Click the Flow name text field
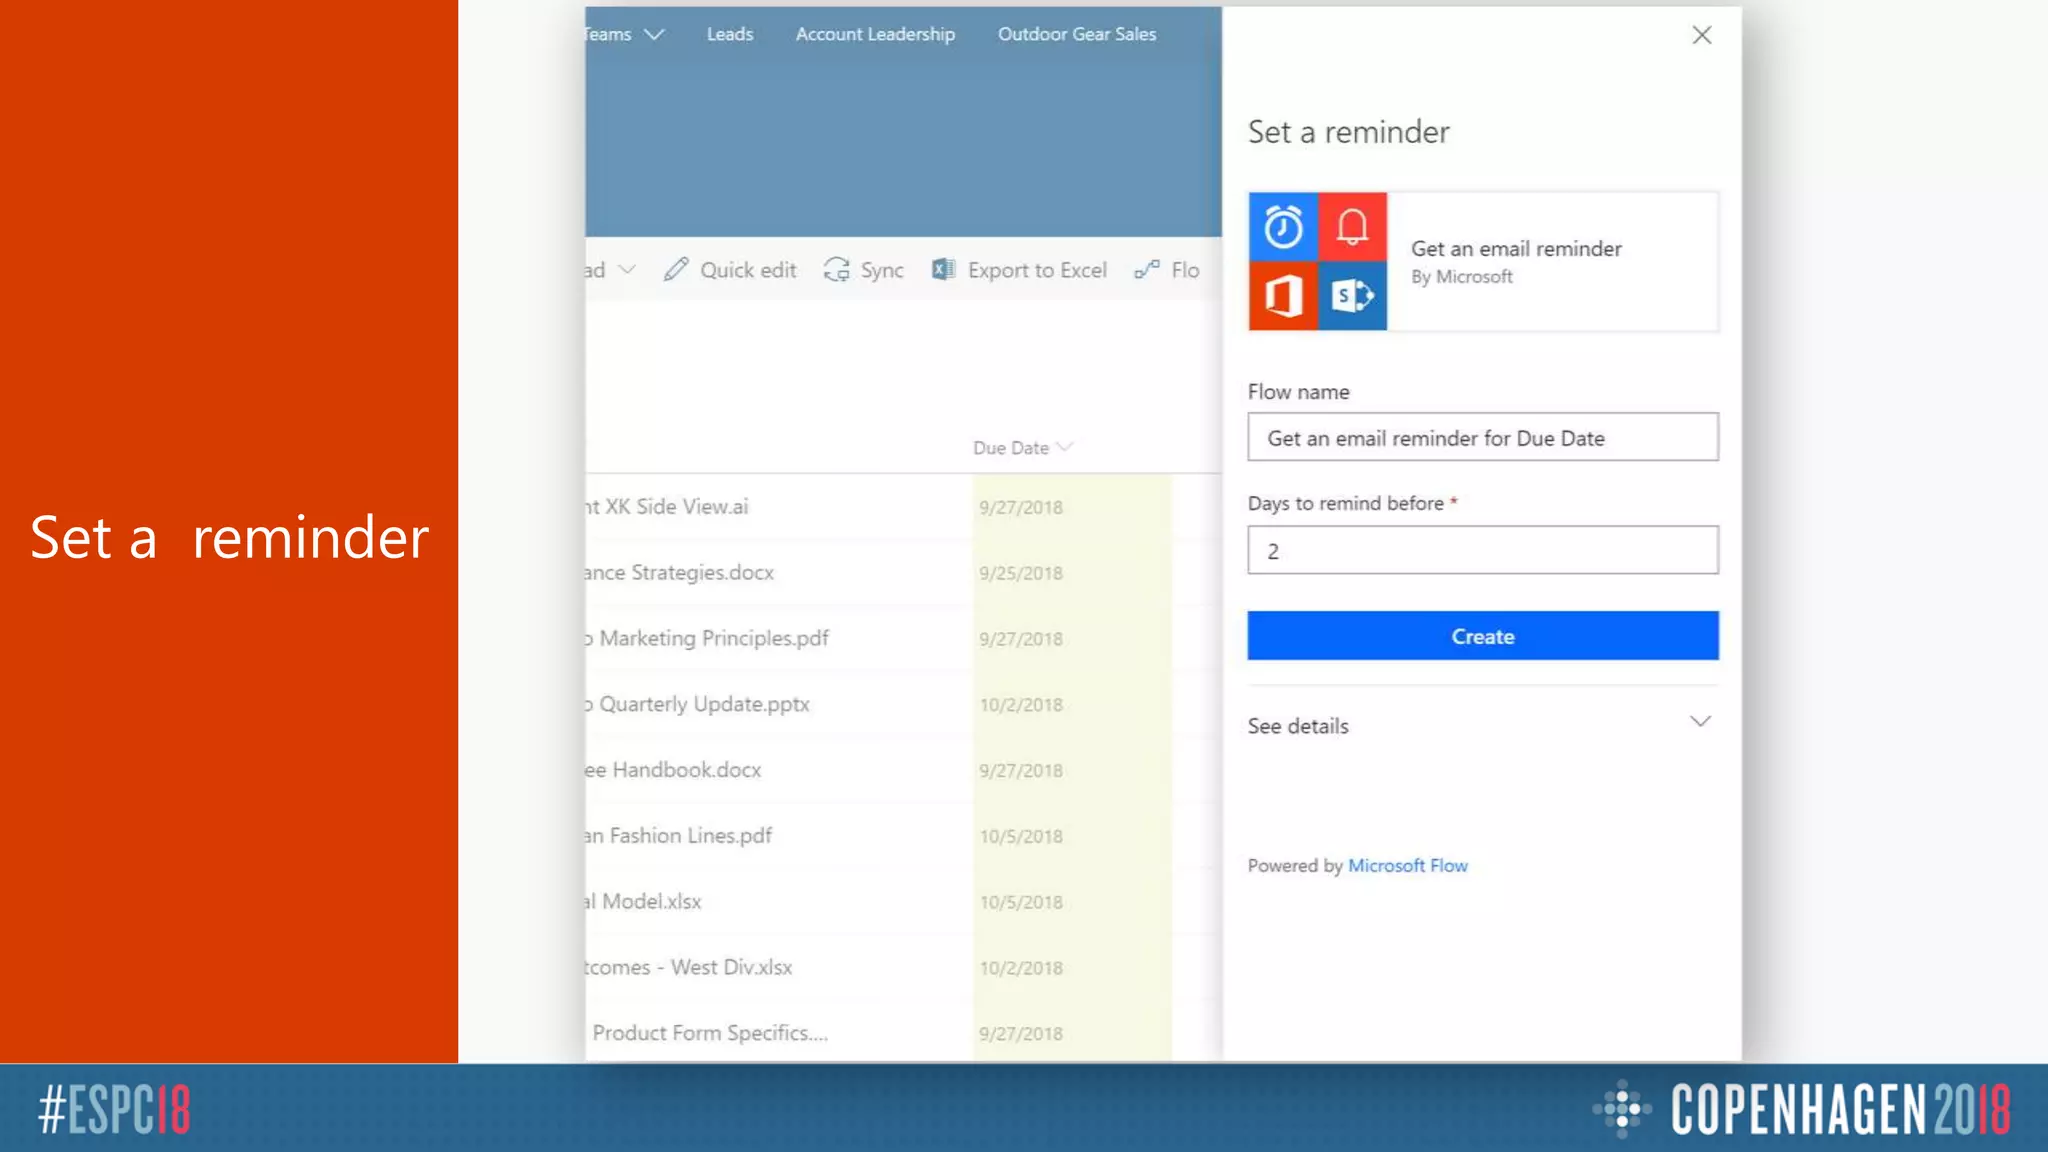The width and height of the screenshot is (2048, 1152). 1482,437
